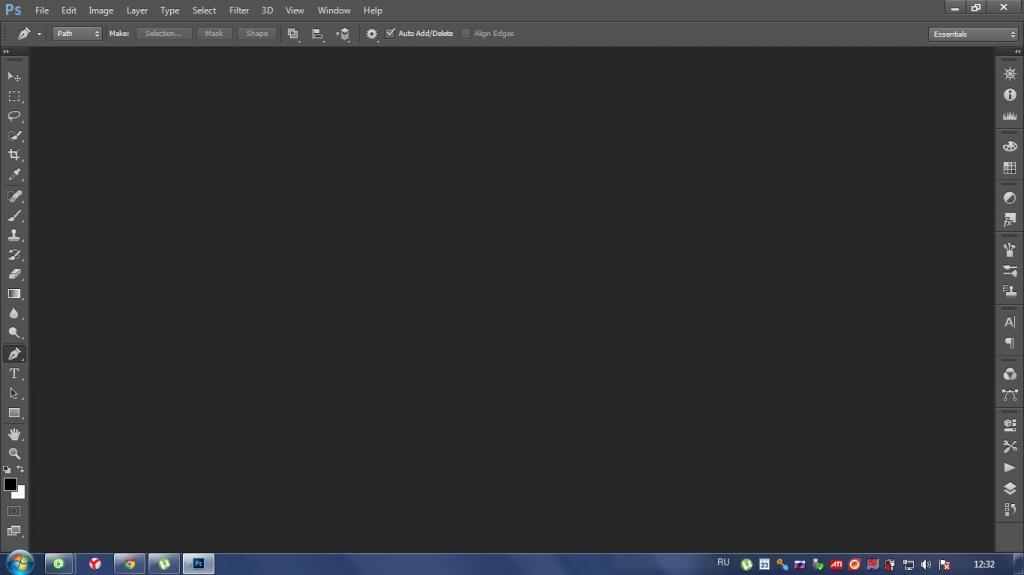Select the Move tool

click(x=14, y=76)
